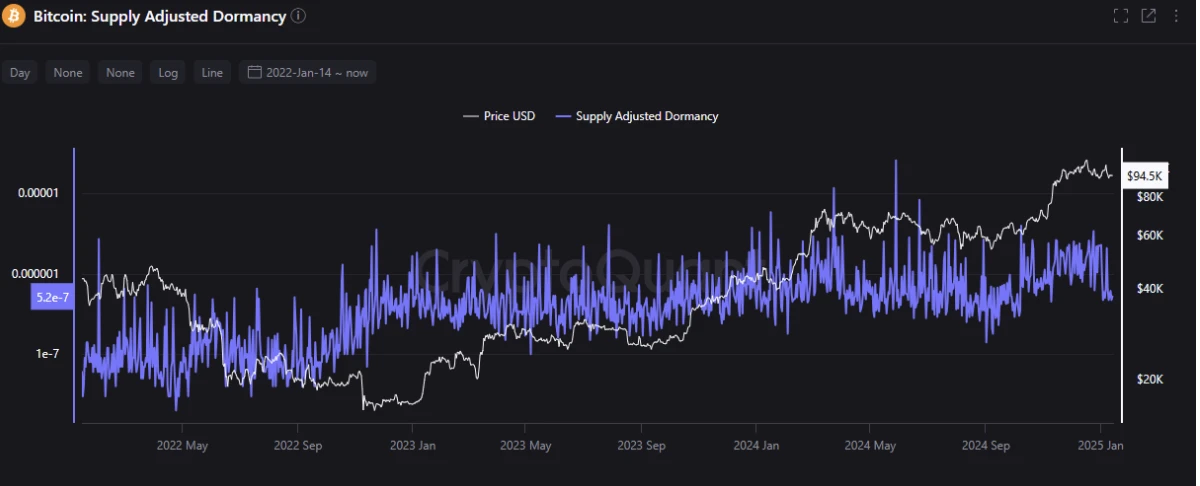This screenshot has width=1200, height=486.
Task: Click the 2024 May x-axis label
Action: 869,445
